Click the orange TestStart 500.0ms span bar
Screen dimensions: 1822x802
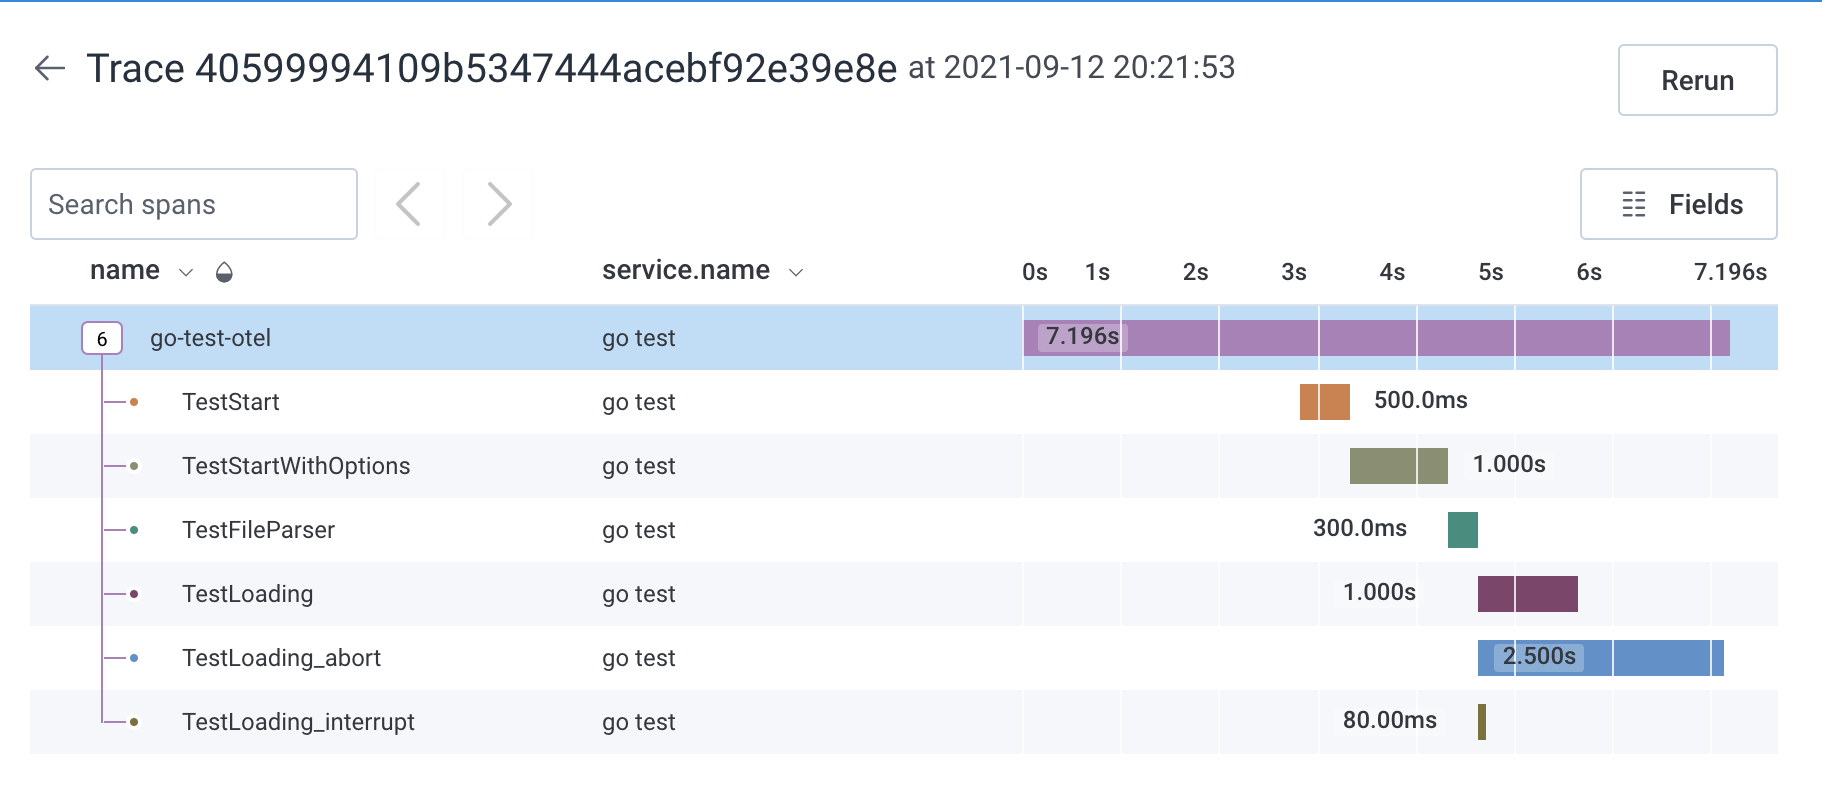(1324, 402)
